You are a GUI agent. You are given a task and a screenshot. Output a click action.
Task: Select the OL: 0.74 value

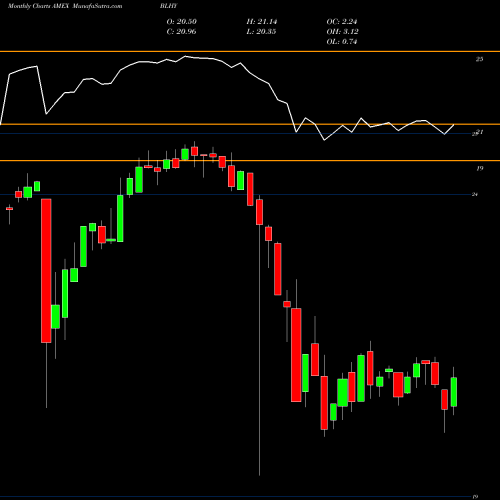pos(342,41)
